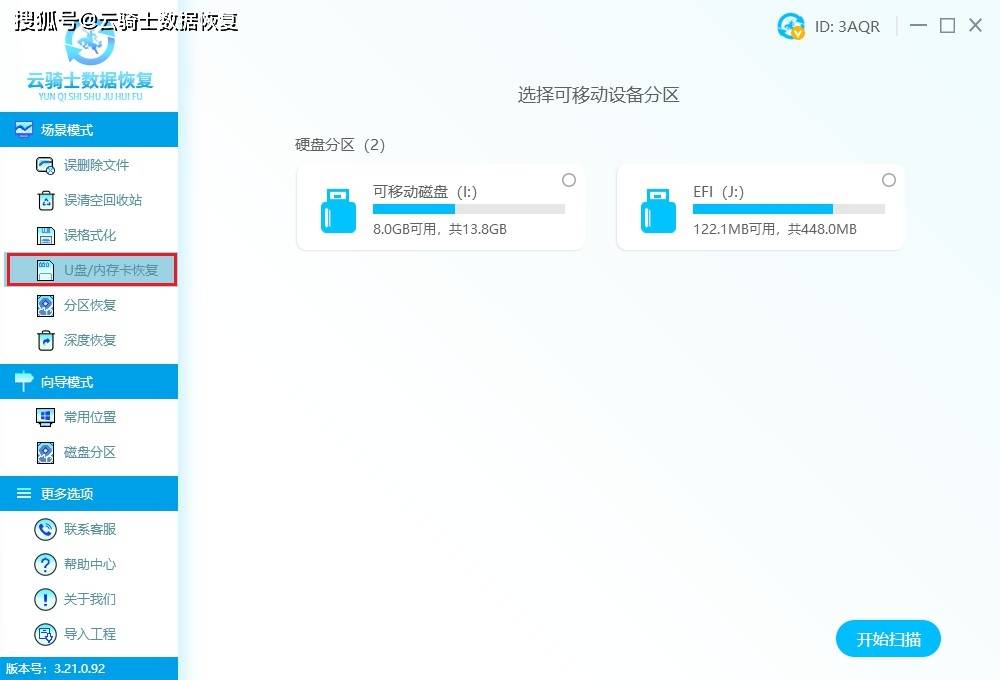Open 误删除文件 recovery mode
This screenshot has width=1000, height=680.
(x=89, y=165)
